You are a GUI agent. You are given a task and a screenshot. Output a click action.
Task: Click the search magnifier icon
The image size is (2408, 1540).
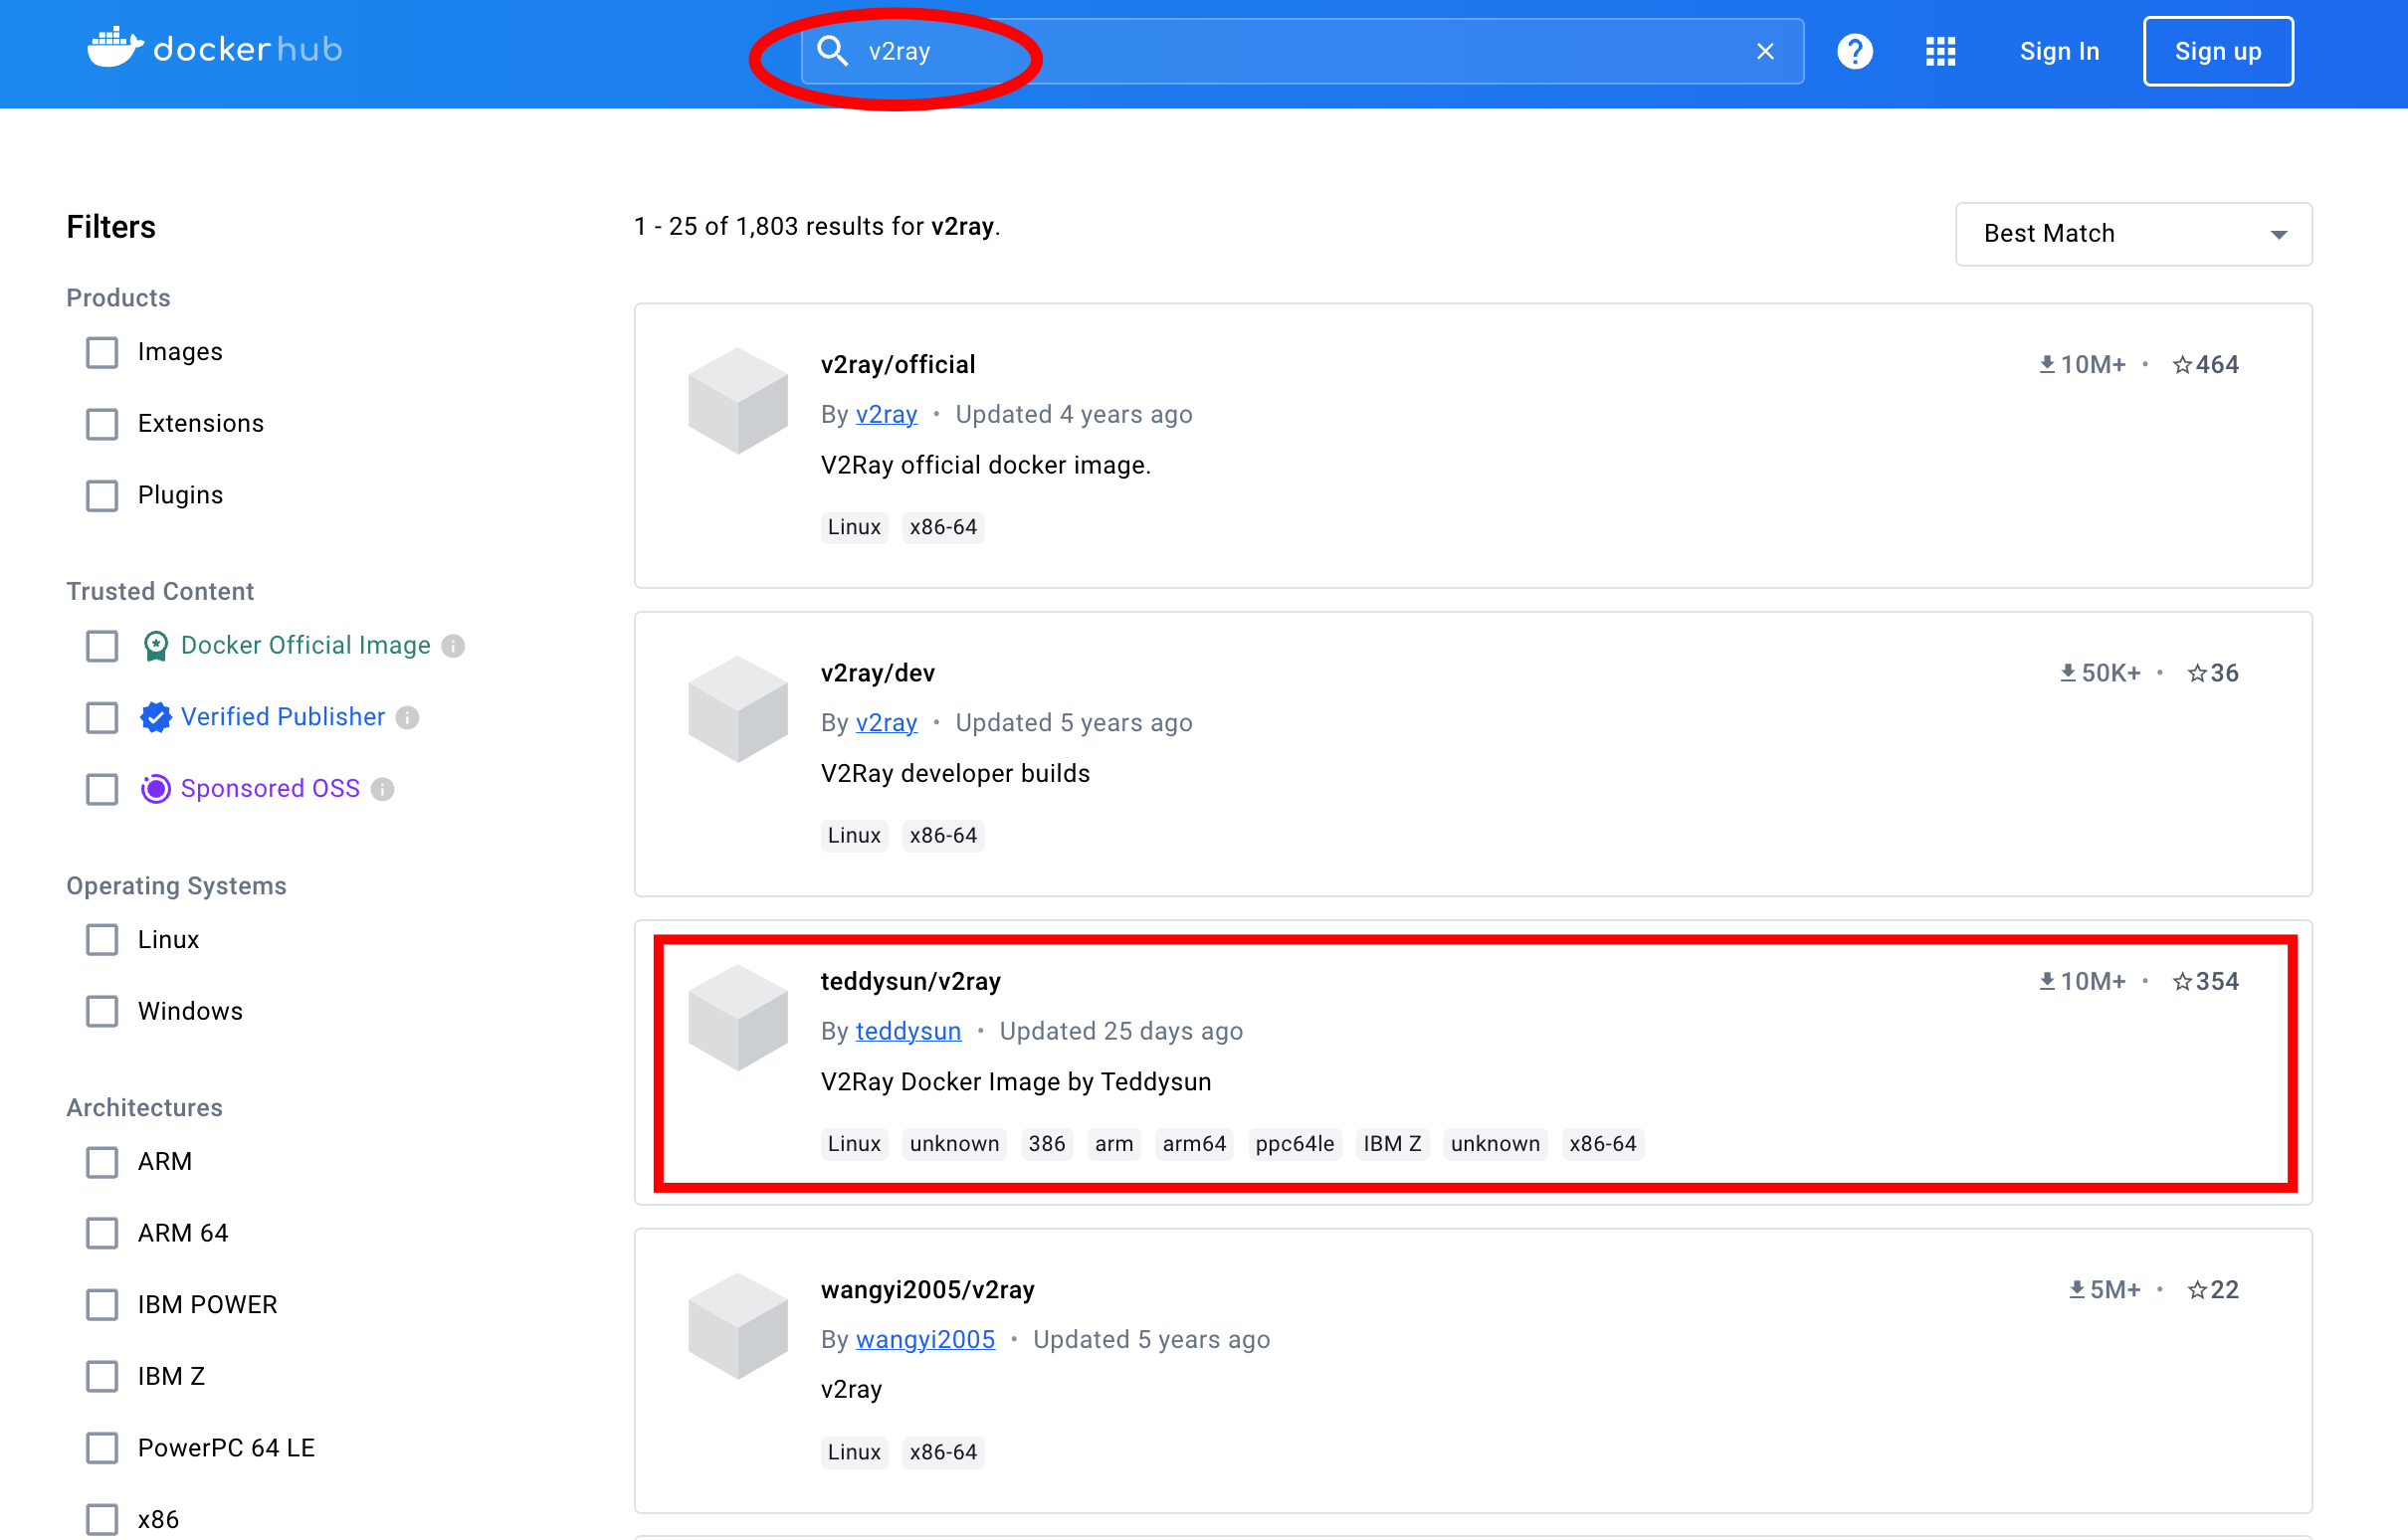[832, 51]
